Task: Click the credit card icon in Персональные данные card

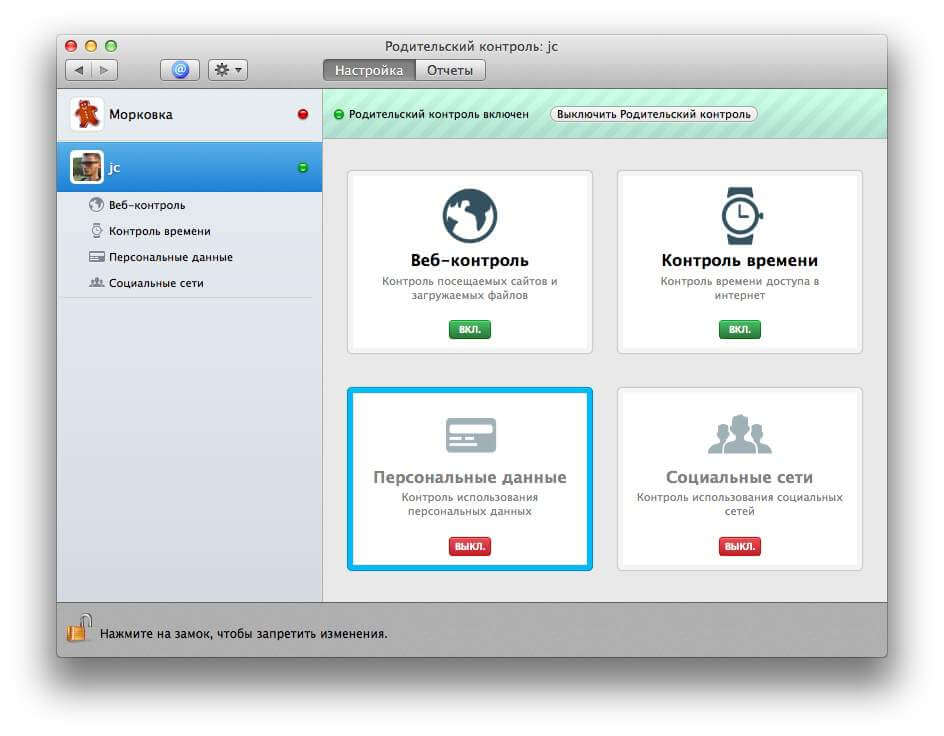Action: click(x=471, y=434)
